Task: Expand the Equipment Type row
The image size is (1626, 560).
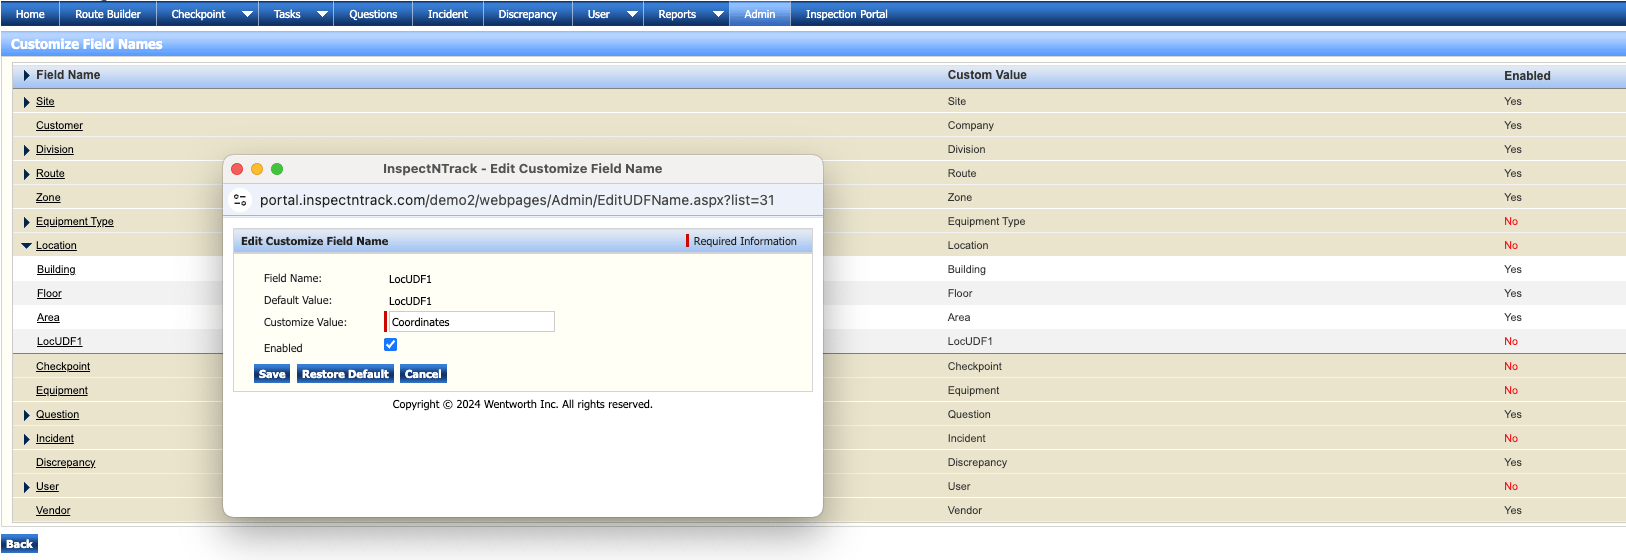Action: point(26,222)
